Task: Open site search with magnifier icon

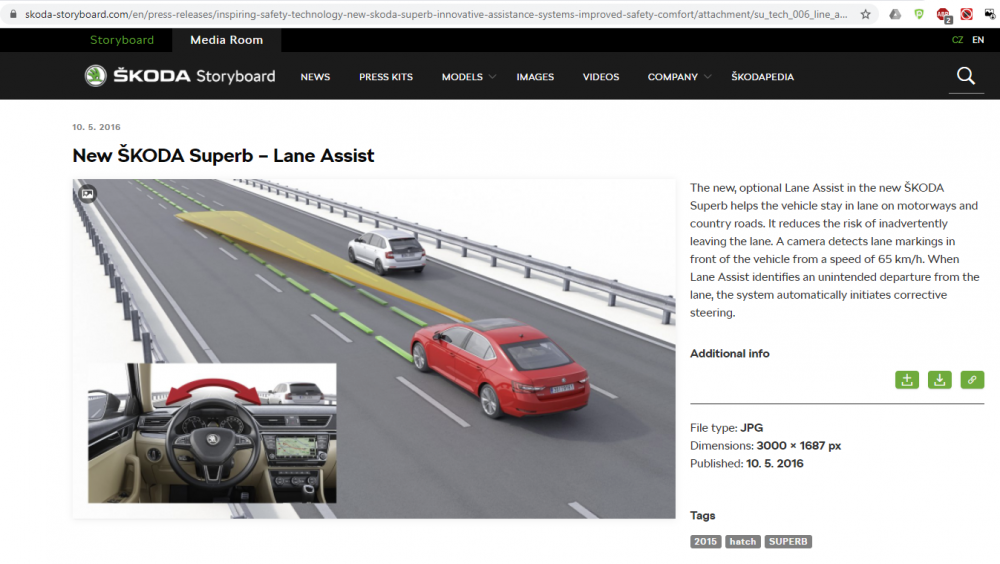Action: pos(966,76)
